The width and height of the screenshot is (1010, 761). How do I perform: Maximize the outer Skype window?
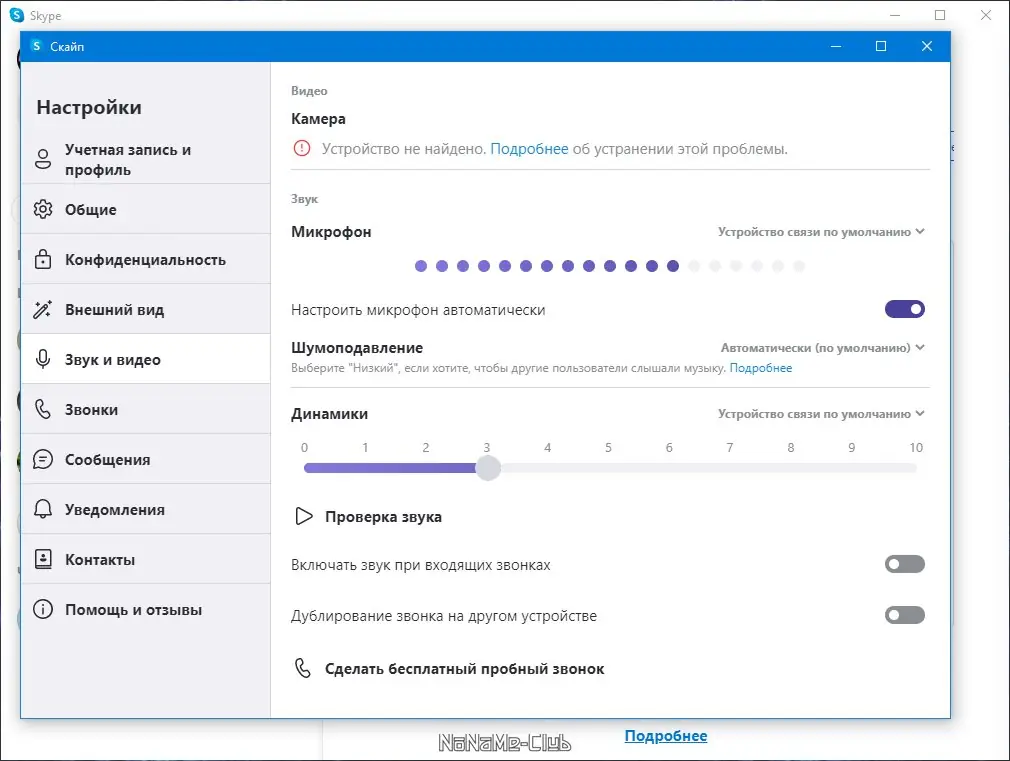coord(940,15)
